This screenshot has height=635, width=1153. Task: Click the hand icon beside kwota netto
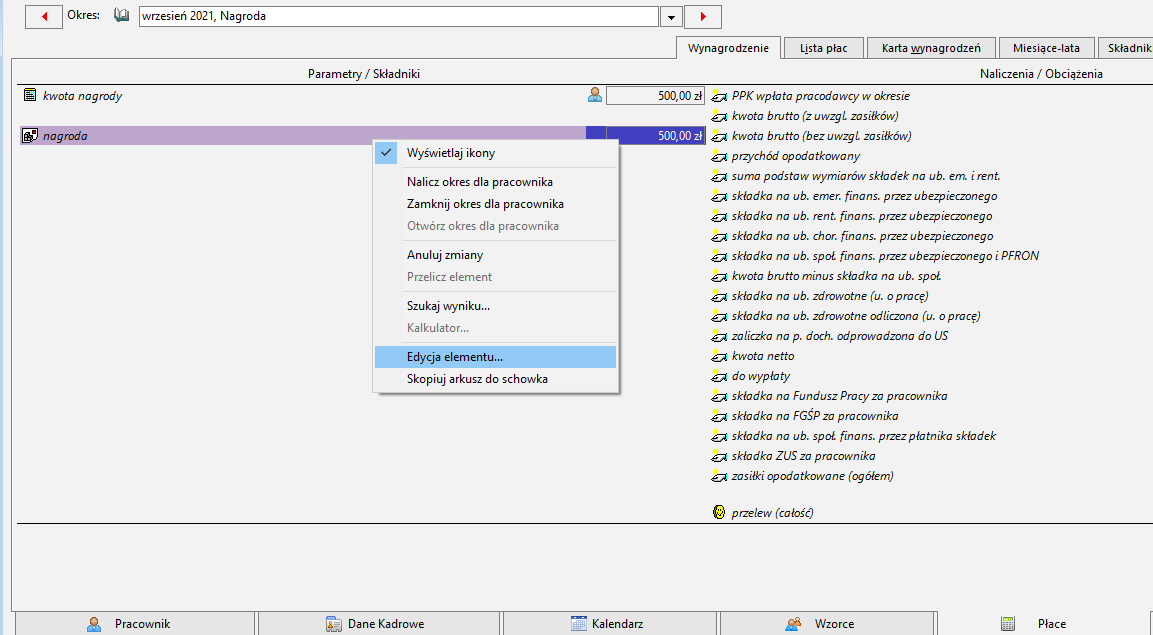(x=719, y=356)
